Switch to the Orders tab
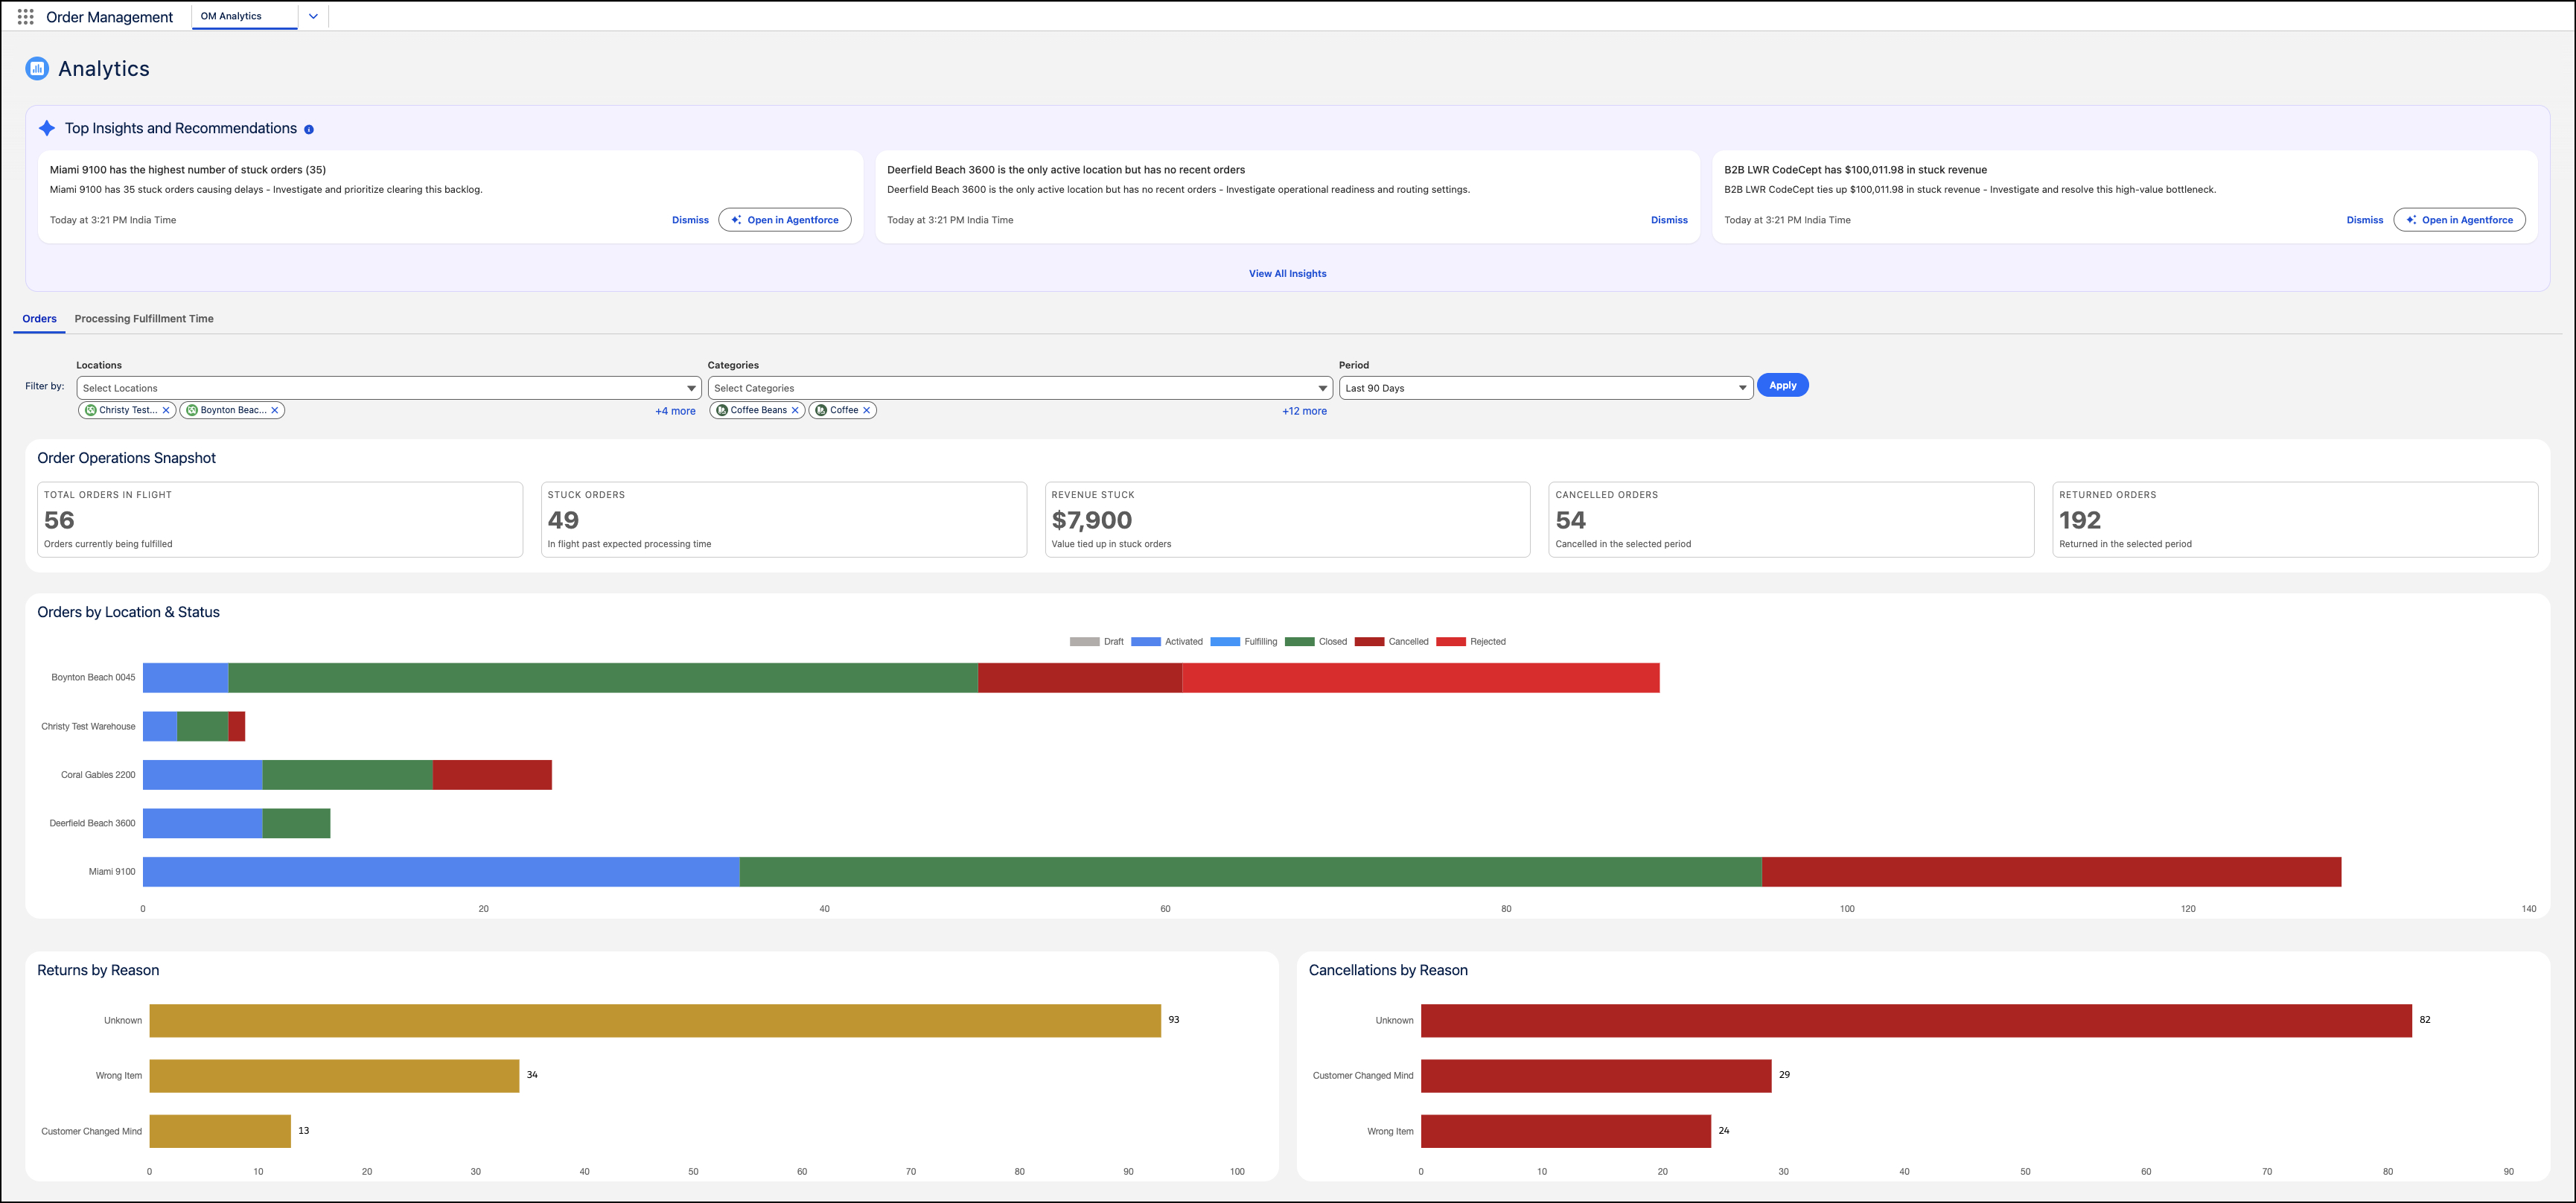The width and height of the screenshot is (2576, 1203). coord(40,319)
